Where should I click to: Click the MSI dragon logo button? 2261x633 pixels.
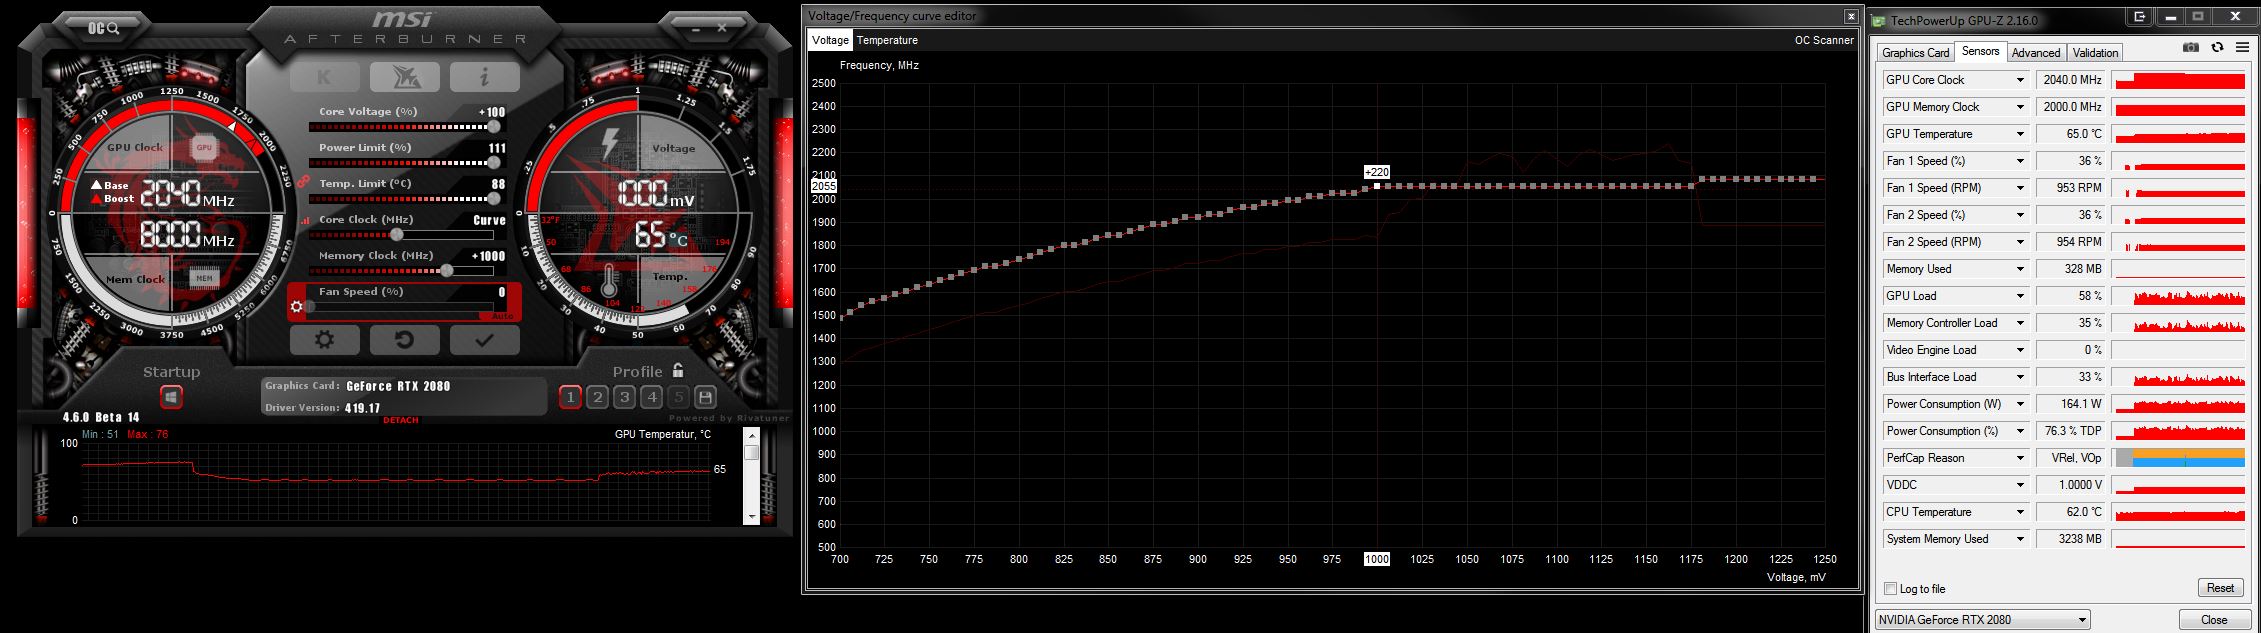404,77
